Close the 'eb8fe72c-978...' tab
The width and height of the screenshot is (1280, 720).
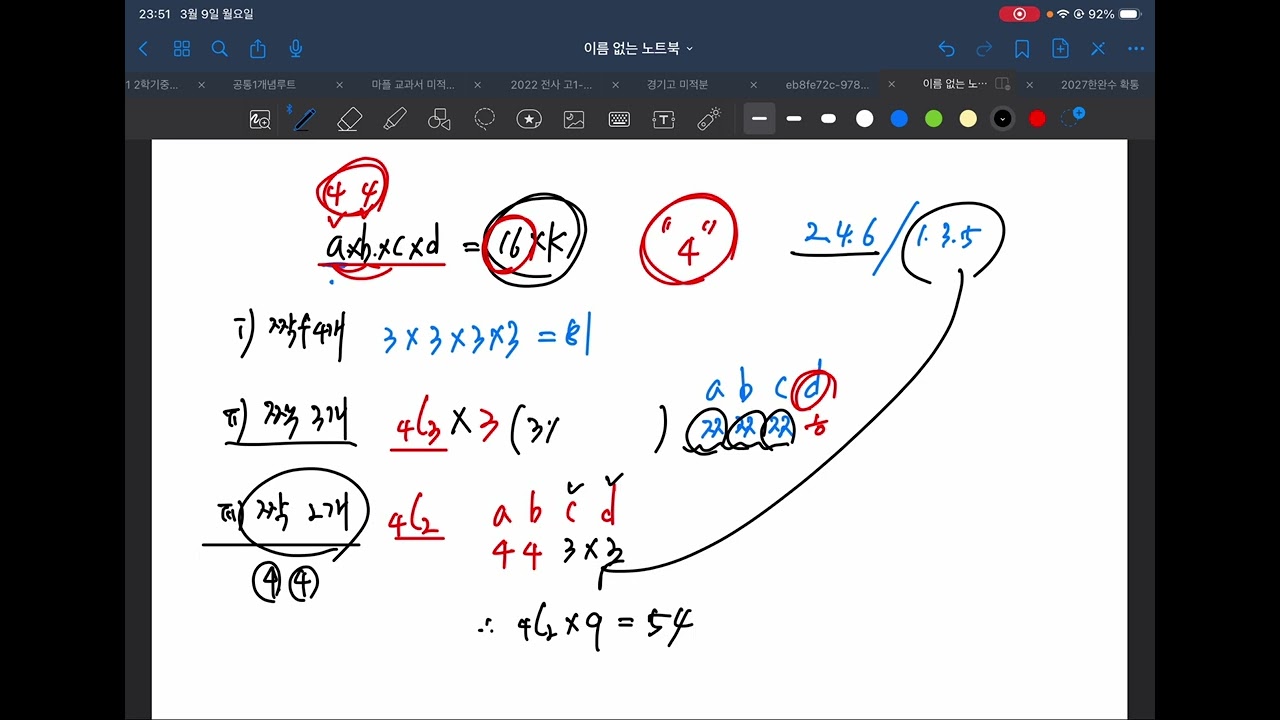[891, 85]
